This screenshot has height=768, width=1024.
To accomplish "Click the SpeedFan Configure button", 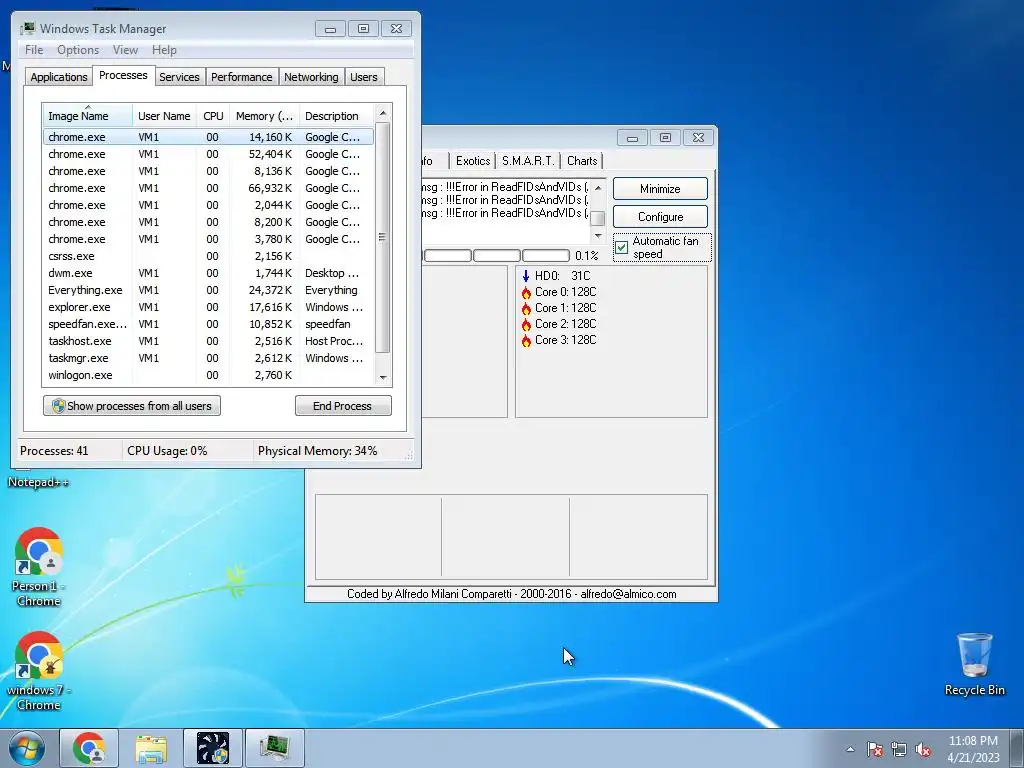I will coord(660,217).
